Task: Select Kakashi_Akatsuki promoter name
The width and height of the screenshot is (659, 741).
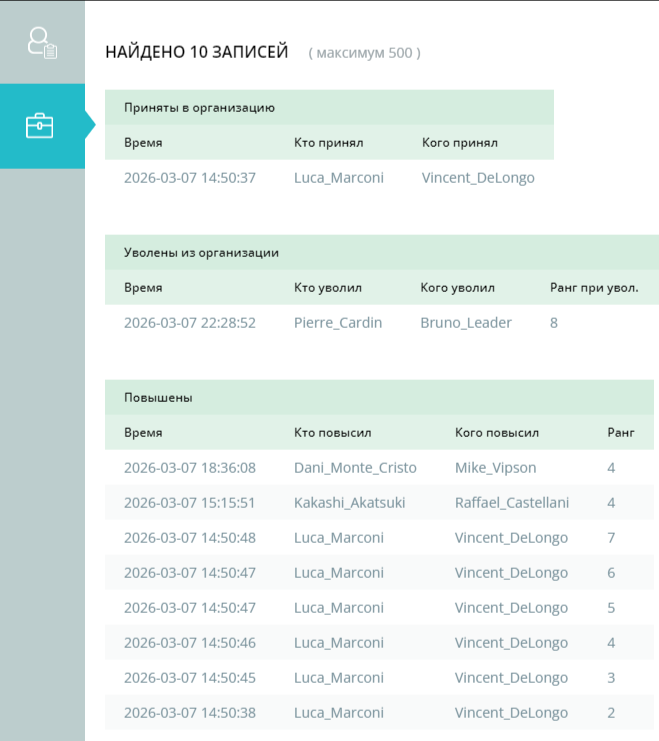Action: point(349,503)
